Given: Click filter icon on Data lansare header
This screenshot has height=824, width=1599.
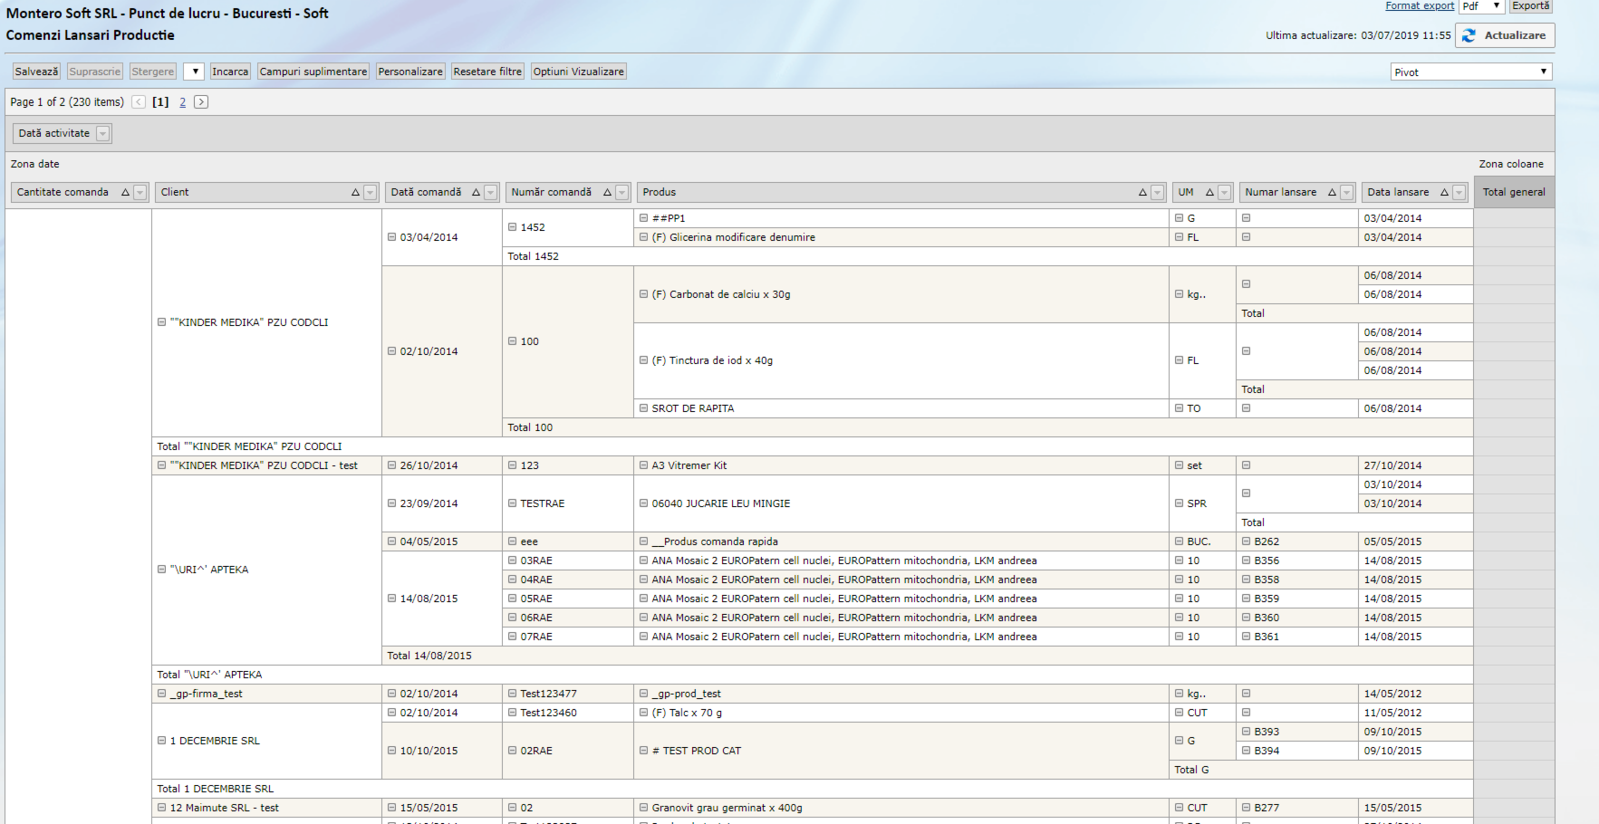Looking at the screenshot, I should coord(1459,193).
